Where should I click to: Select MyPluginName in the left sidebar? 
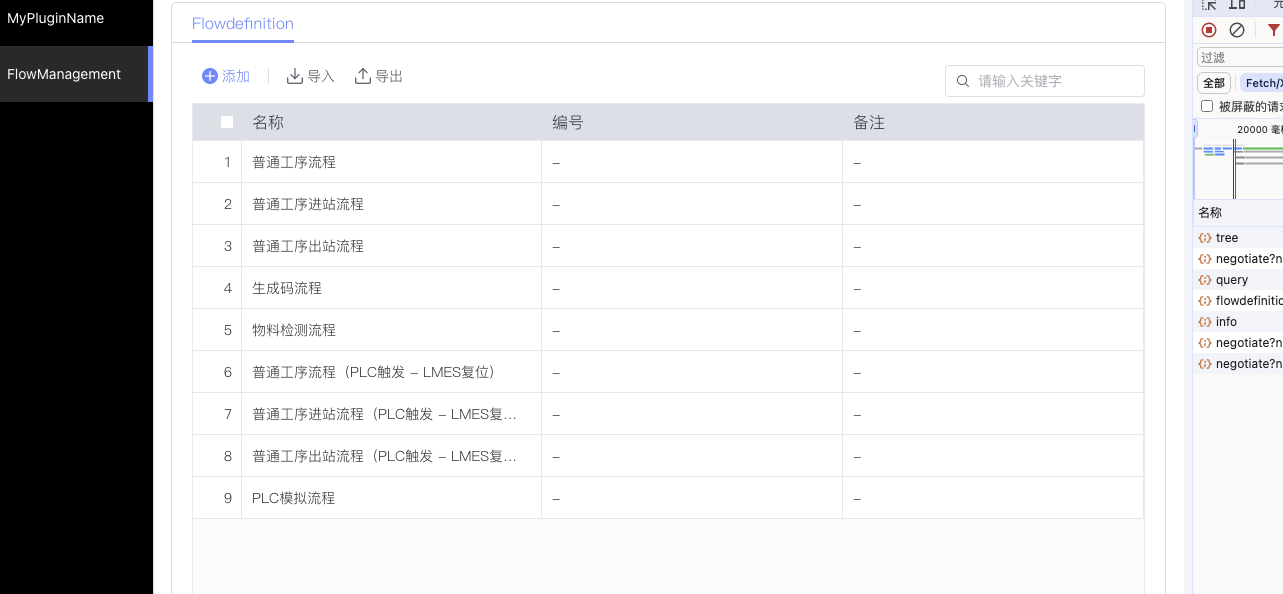click(x=56, y=18)
